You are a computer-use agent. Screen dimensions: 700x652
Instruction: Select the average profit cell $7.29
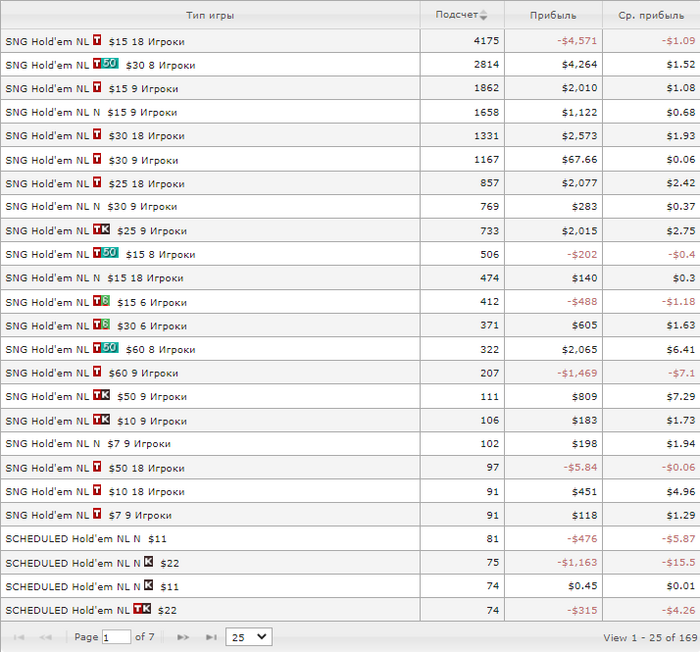pos(651,397)
